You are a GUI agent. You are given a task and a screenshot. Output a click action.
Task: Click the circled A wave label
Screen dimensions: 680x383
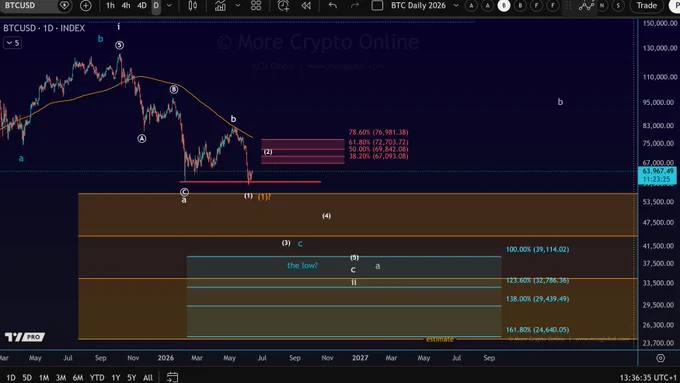pyautogui.click(x=142, y=139)
